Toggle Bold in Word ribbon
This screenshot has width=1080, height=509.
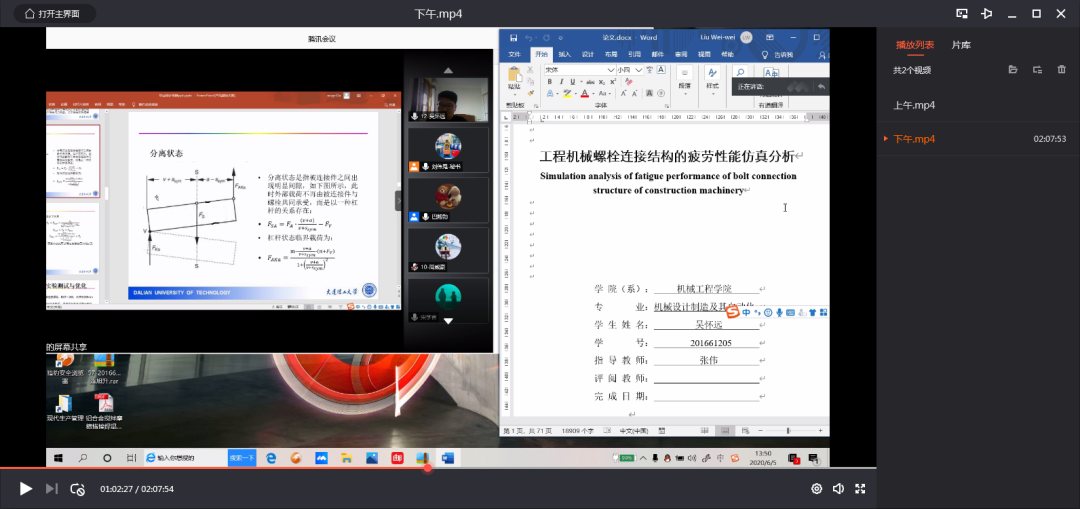pyautogui.click(x=550, y=82)
